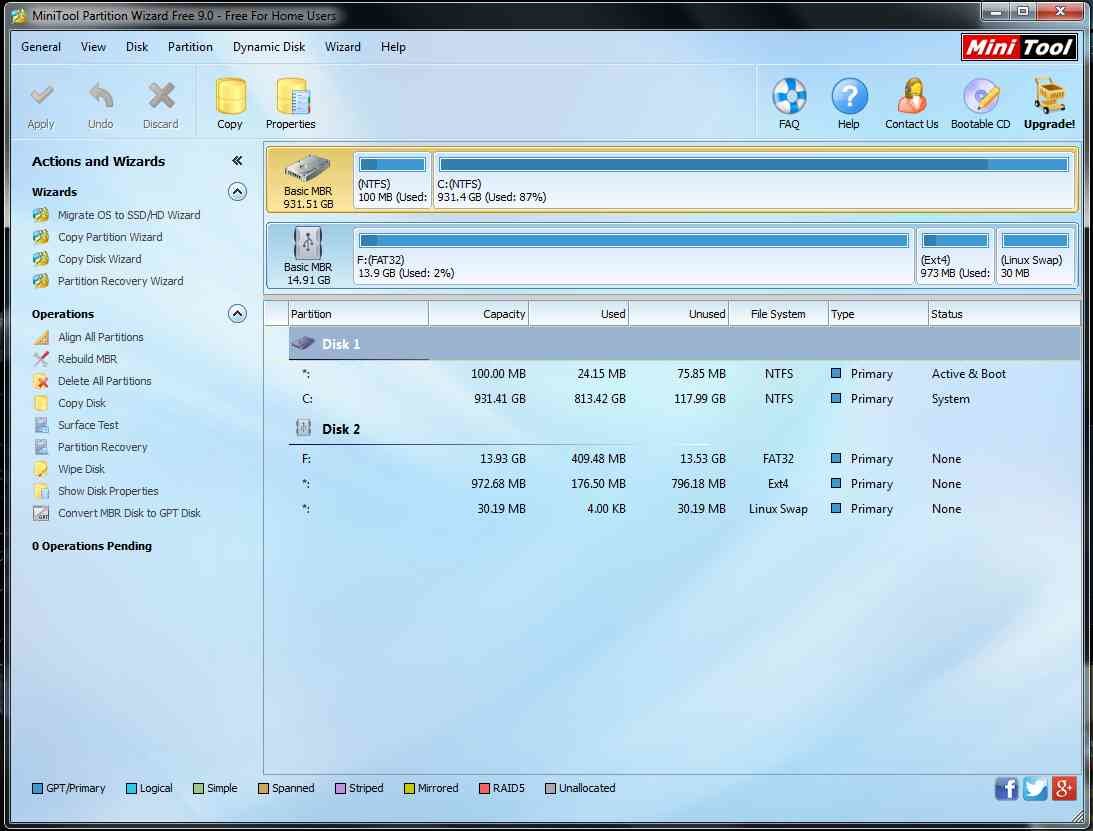Open the Wizard menu
This screenshot has height=831, width=1093.
click(343, 47)
